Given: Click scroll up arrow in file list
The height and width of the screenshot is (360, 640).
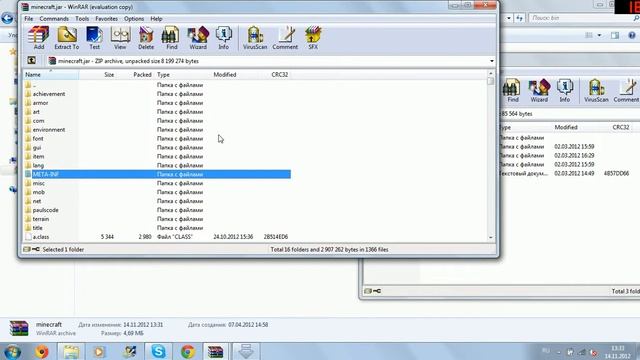Looking at the screenshot, I should click(491, 74).
